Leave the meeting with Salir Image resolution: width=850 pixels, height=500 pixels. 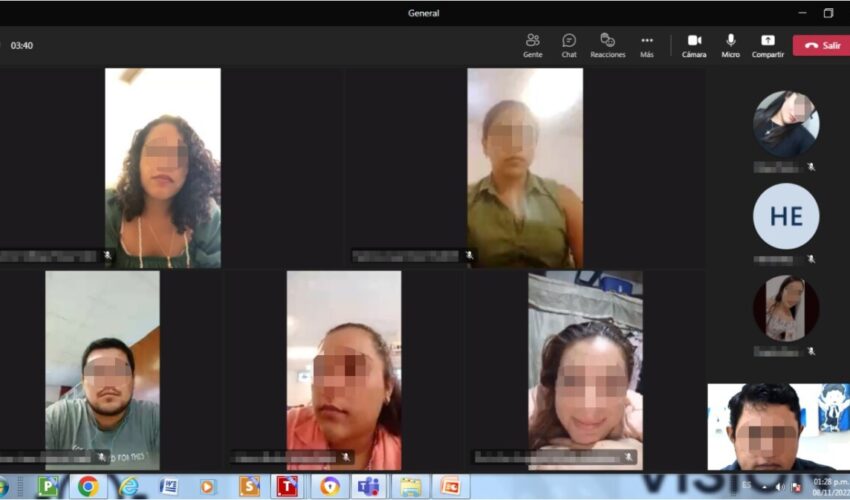click(x=823, y=46)
